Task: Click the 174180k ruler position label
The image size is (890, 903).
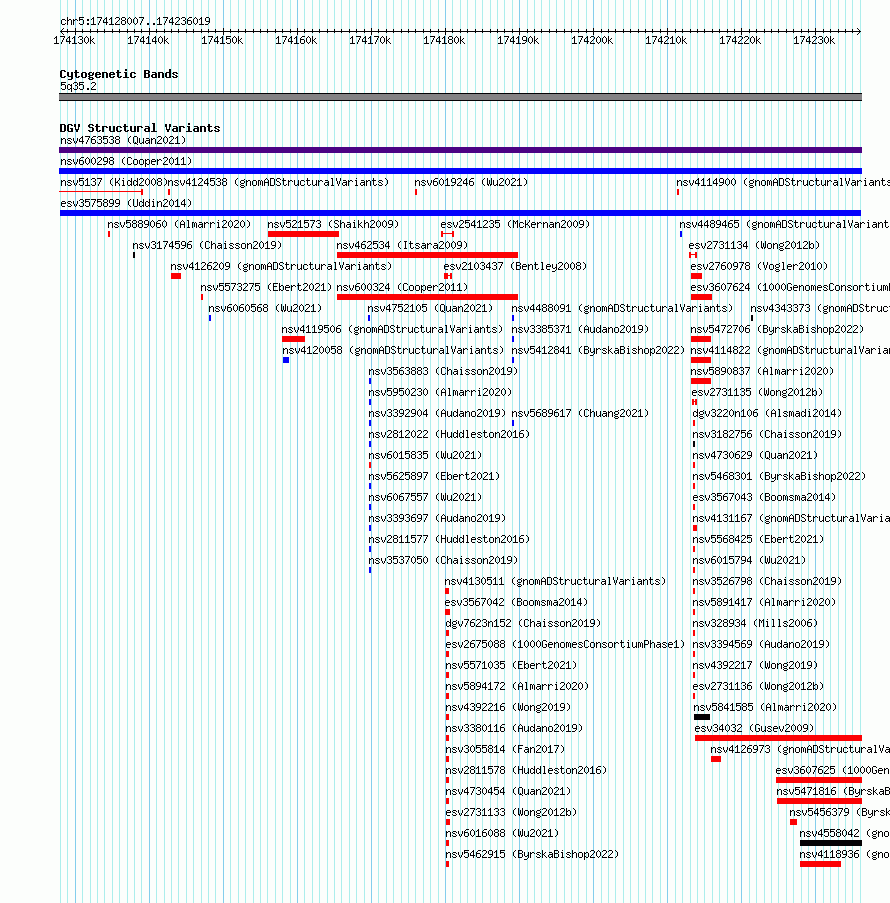Action: click(x=444, y=41)
